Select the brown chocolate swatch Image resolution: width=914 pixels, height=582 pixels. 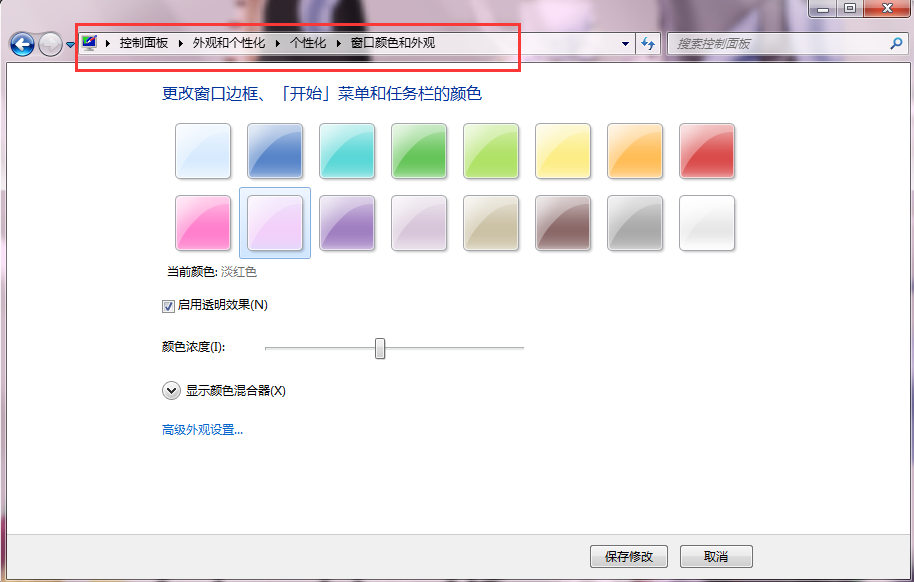tap(563, 223)
